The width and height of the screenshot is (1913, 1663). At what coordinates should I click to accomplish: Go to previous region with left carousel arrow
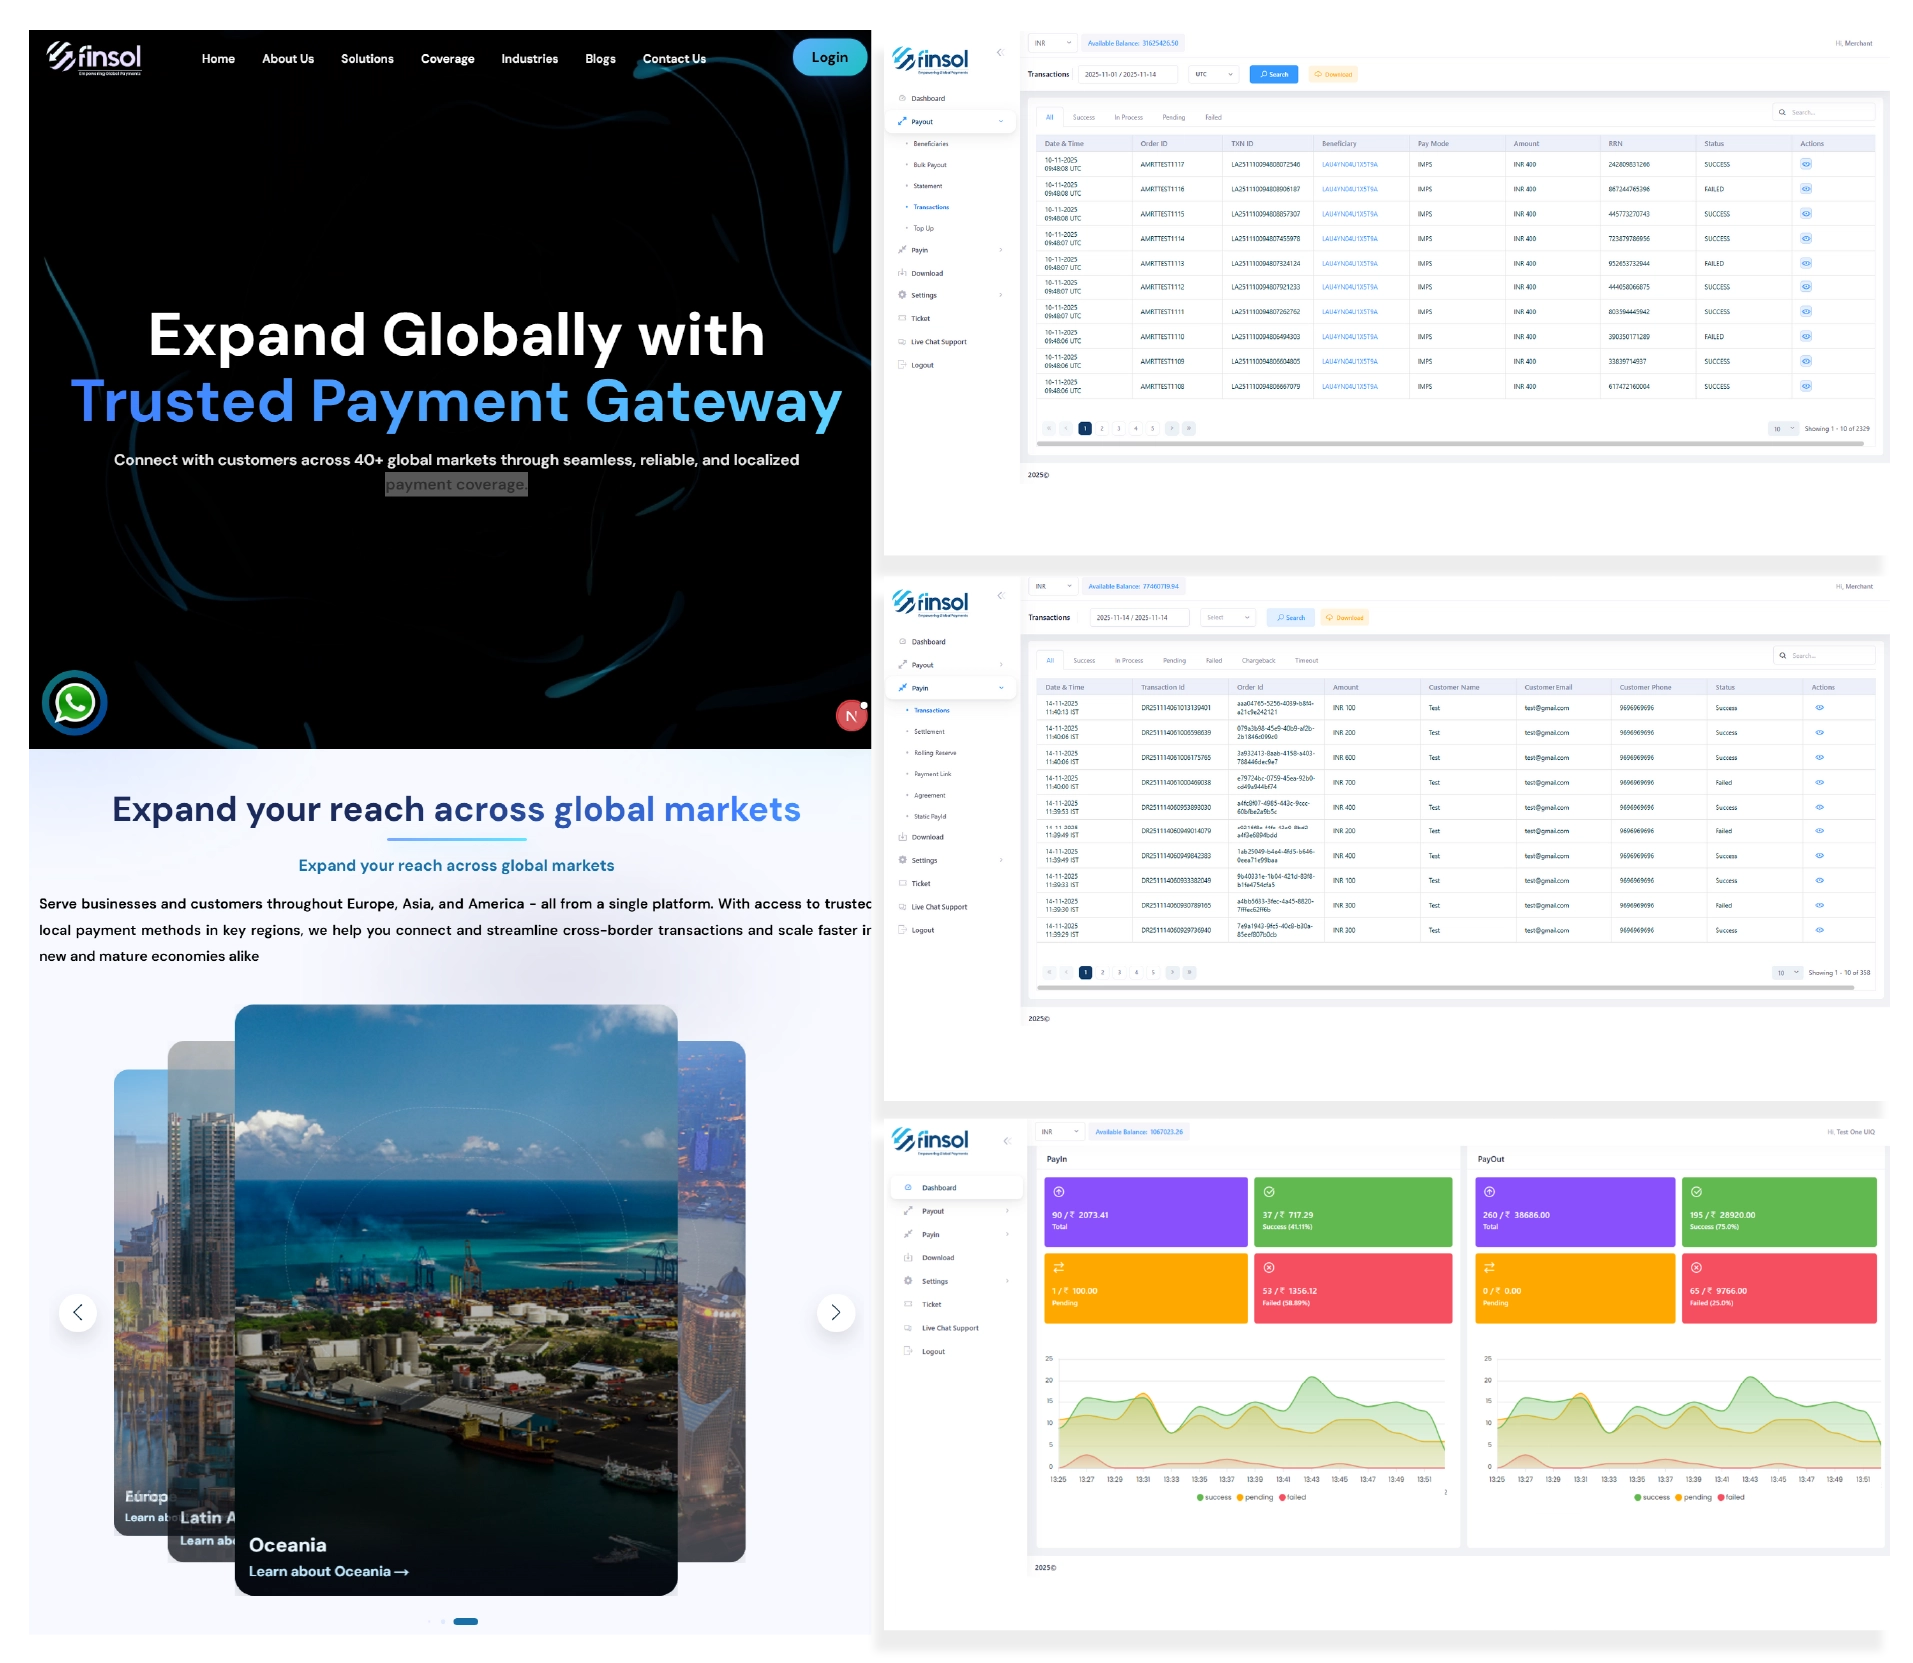pyautogui.click(x=78, y=1312)
